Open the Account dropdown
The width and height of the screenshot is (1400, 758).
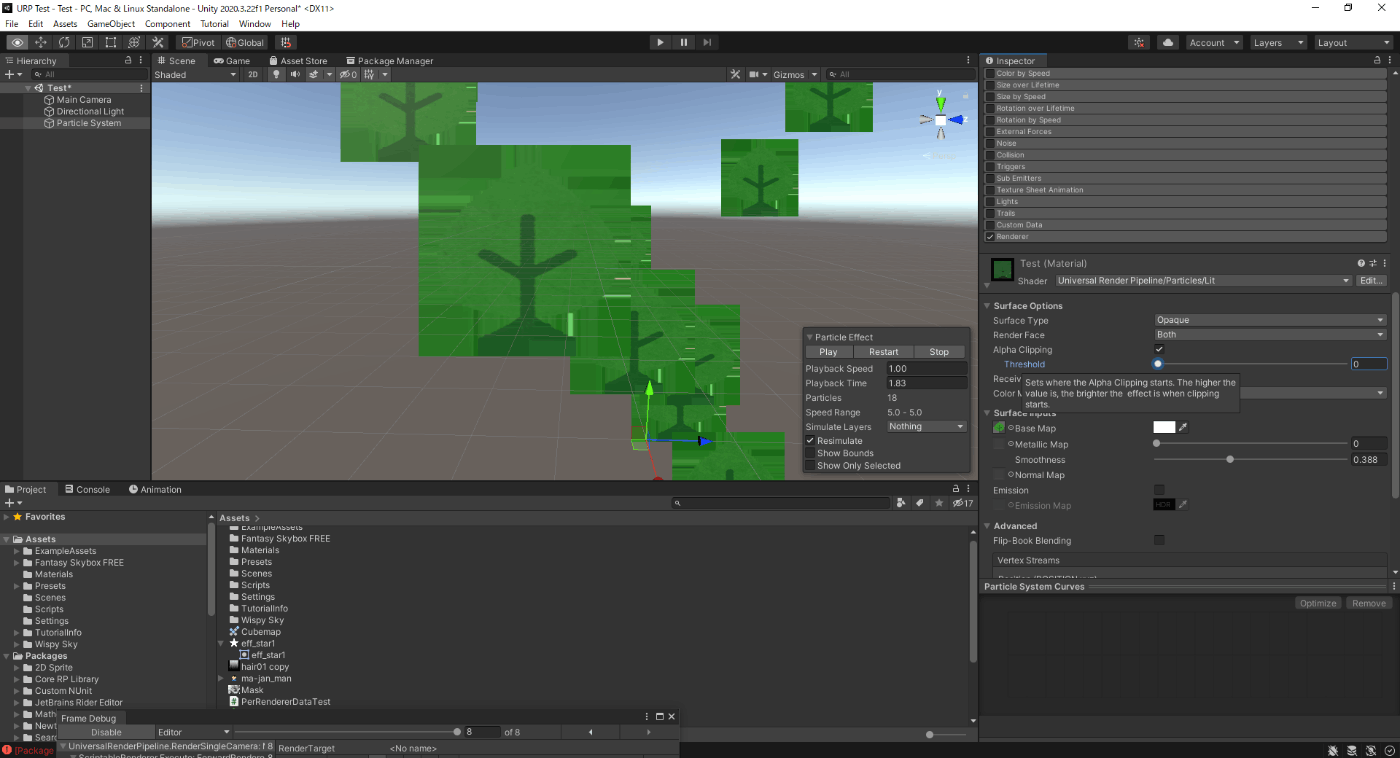click(x=1214, y=43)
